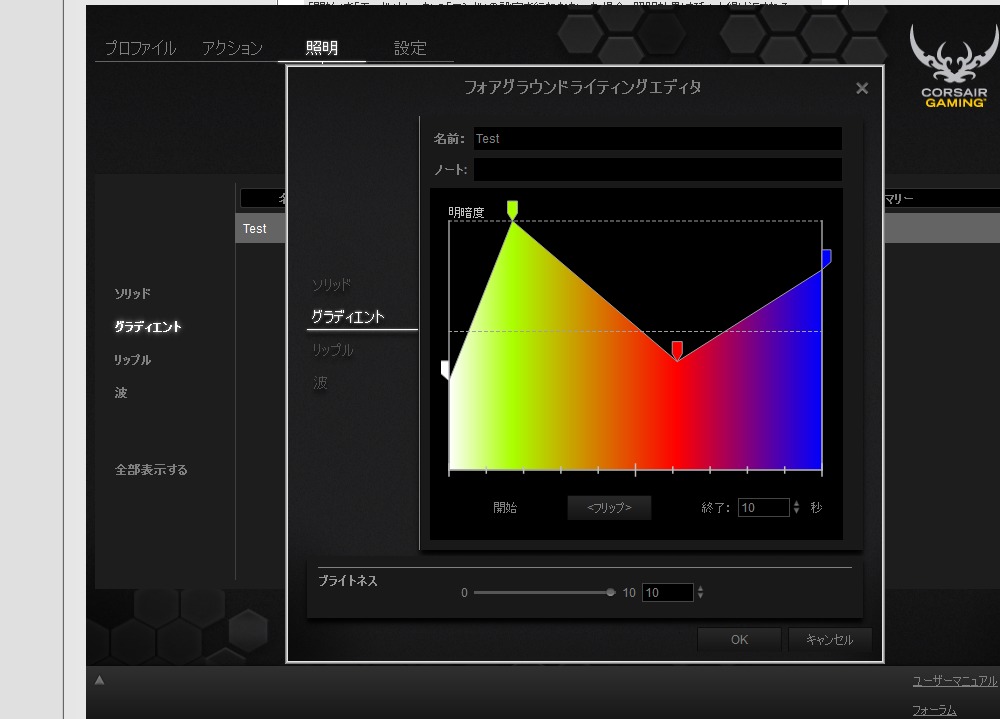This screenshot has height=719, width=1000.
Task: Open the 照明 tab
Action: (321, 48)
